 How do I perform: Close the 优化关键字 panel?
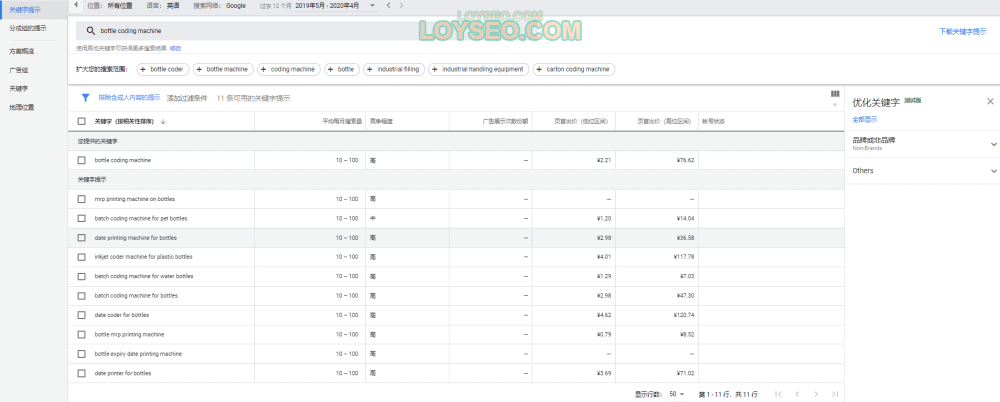click(990, 101)
